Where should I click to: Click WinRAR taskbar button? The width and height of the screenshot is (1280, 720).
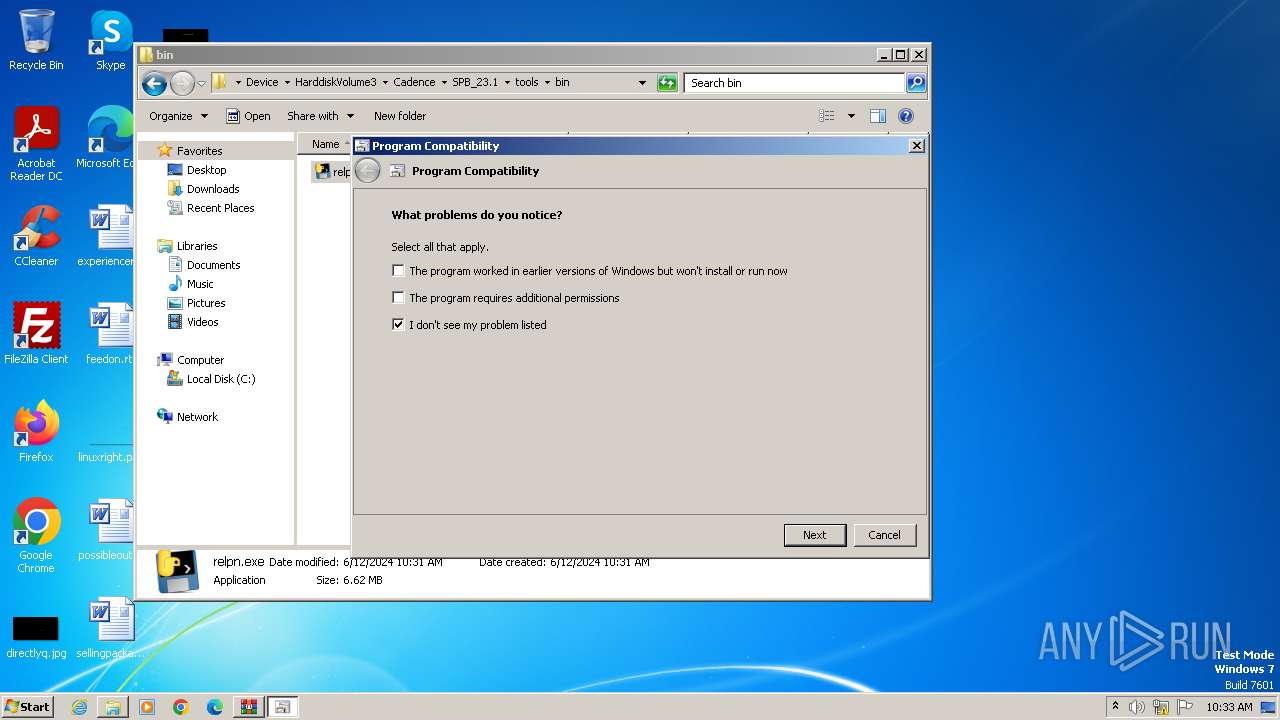click(x=248, y=707)
